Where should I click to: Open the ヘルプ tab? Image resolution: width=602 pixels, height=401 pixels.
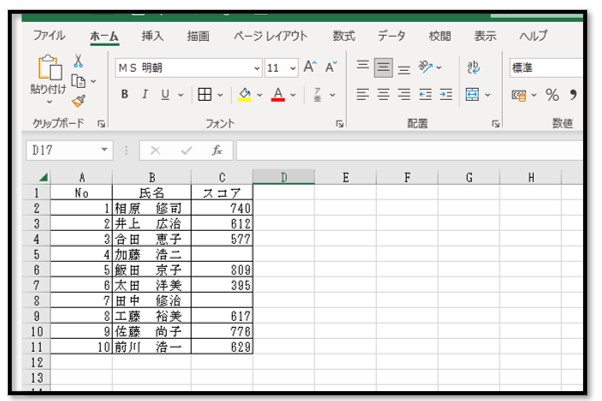534,36
